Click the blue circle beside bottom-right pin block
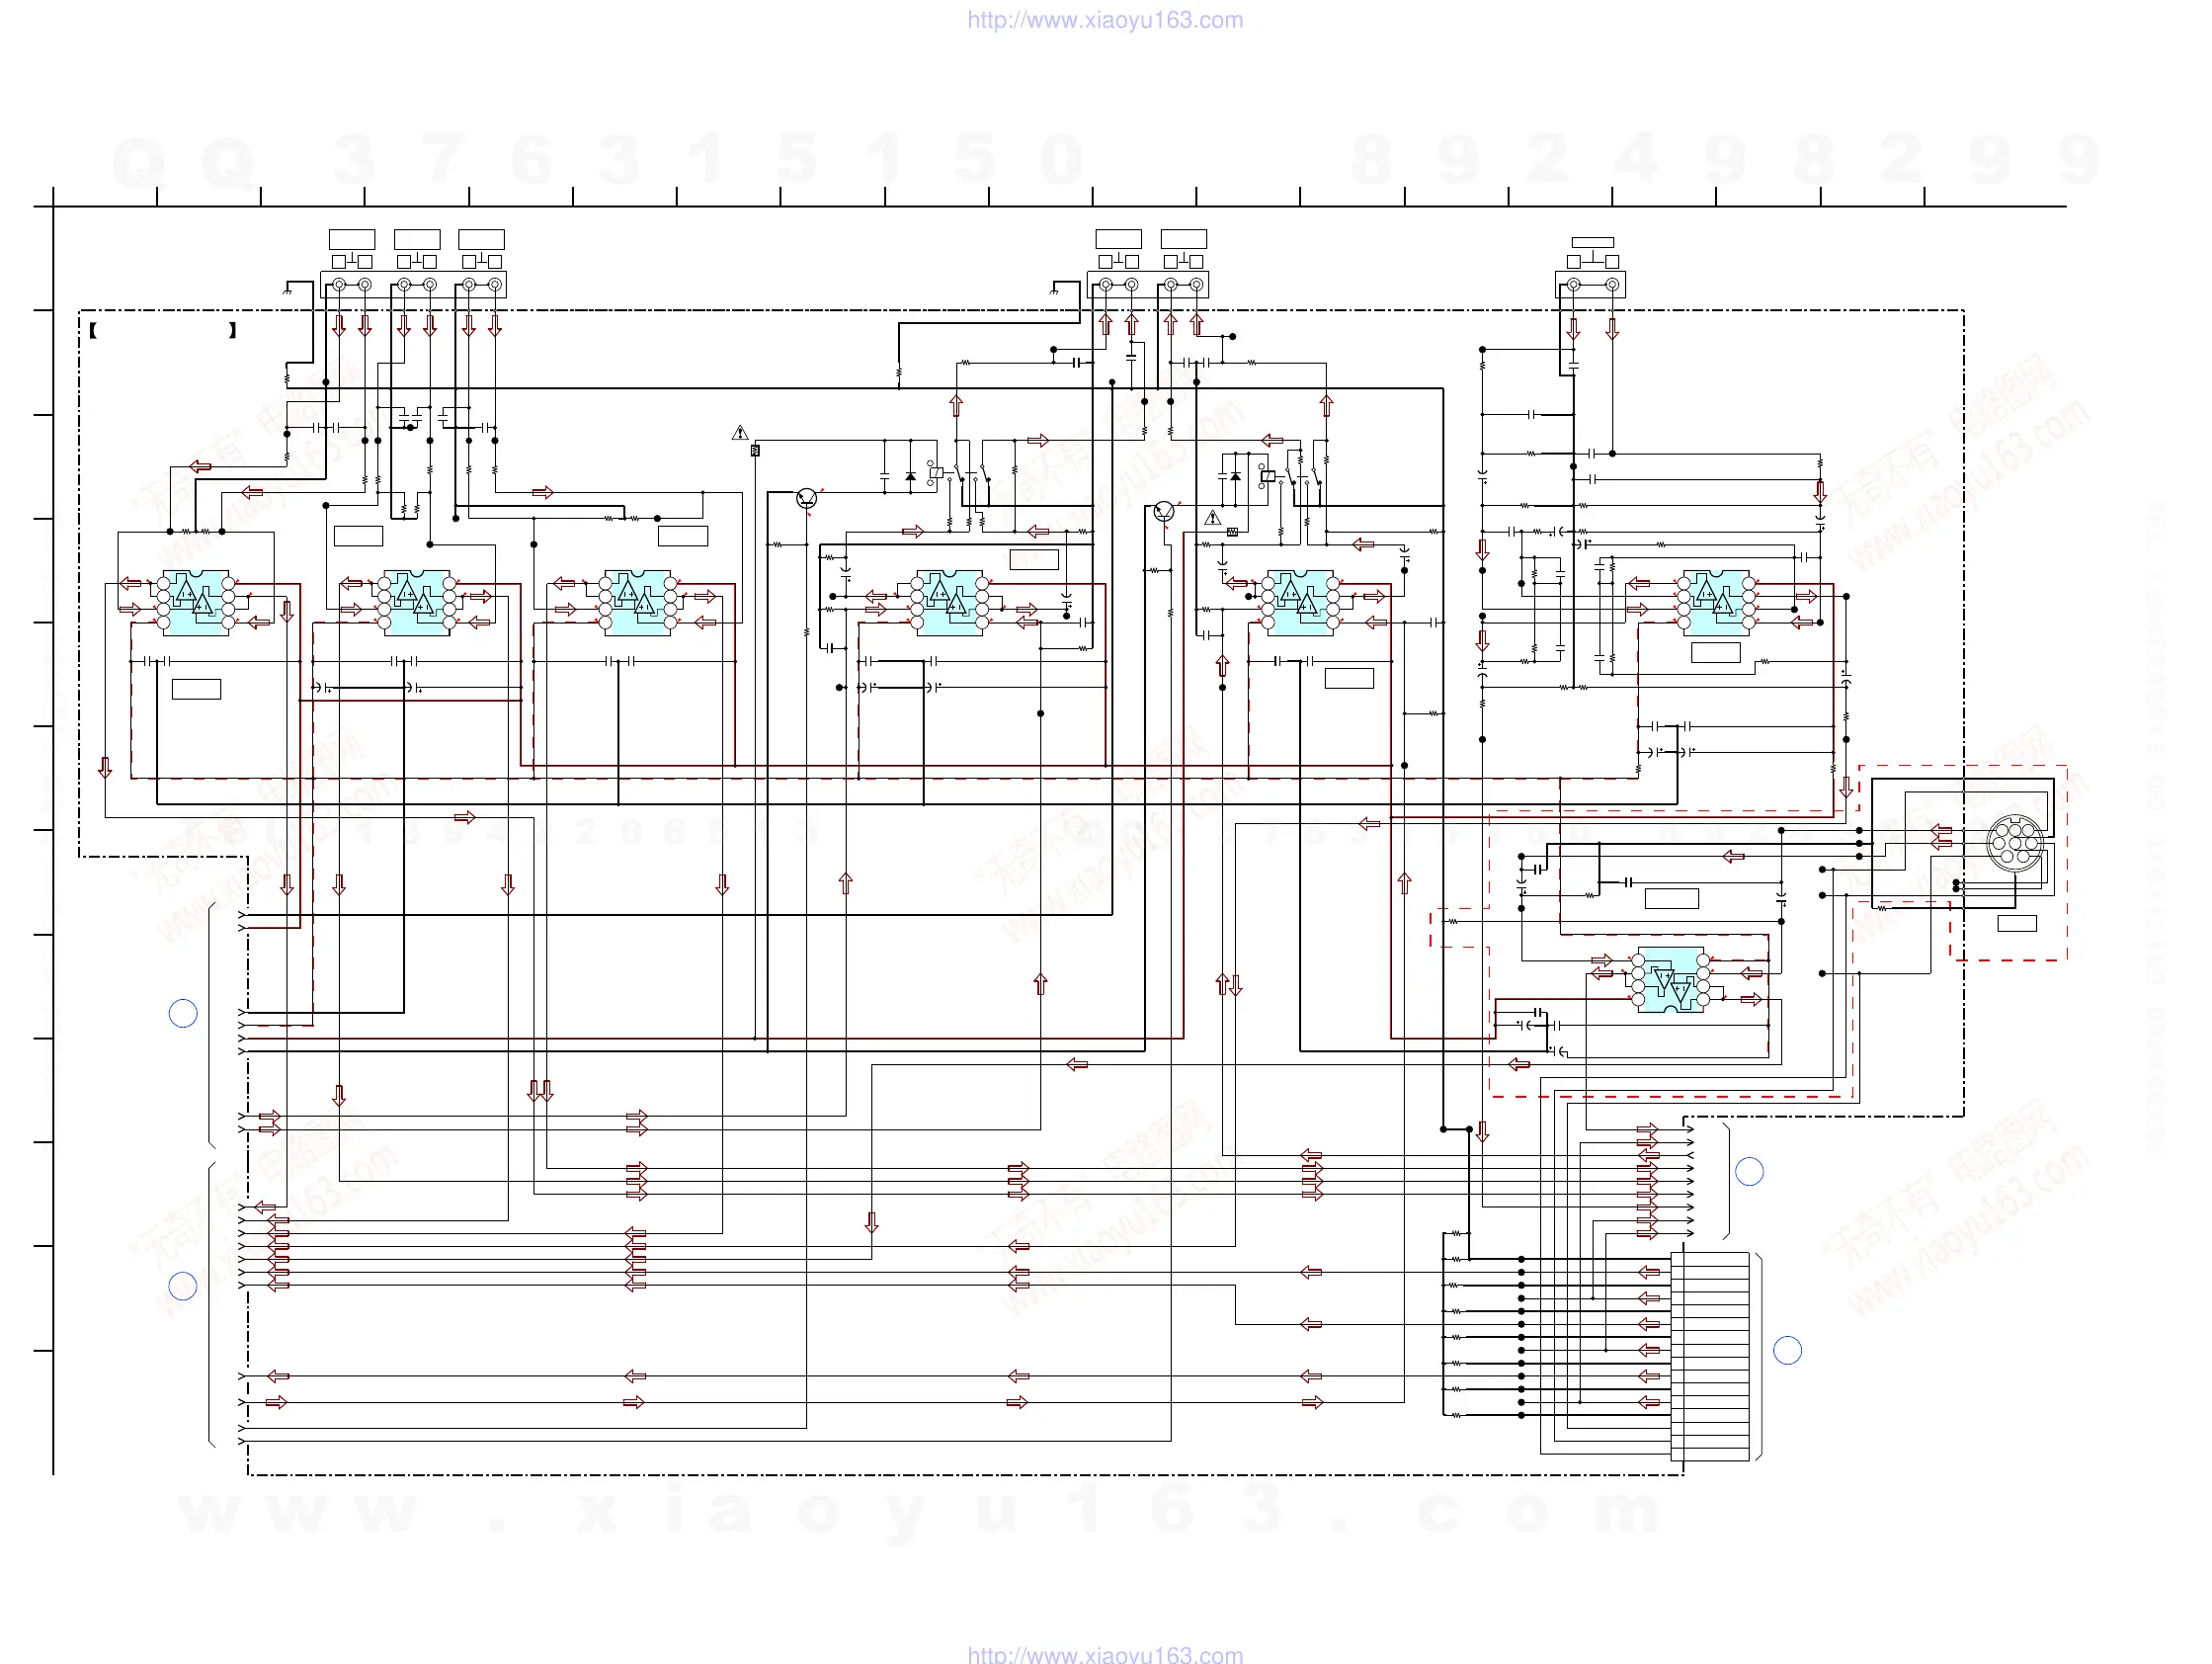Image resolution: width=2212 pixels, height=1664 pixels. pyautogui.click(x=1787, y=1350)
